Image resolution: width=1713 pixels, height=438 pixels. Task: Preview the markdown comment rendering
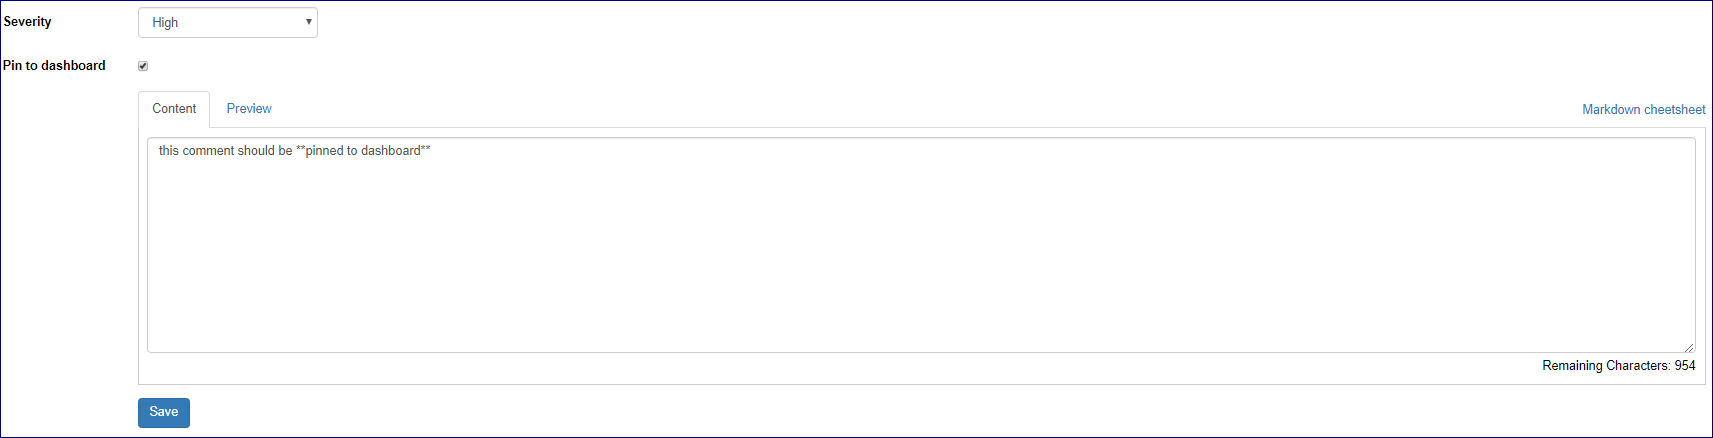249,109
